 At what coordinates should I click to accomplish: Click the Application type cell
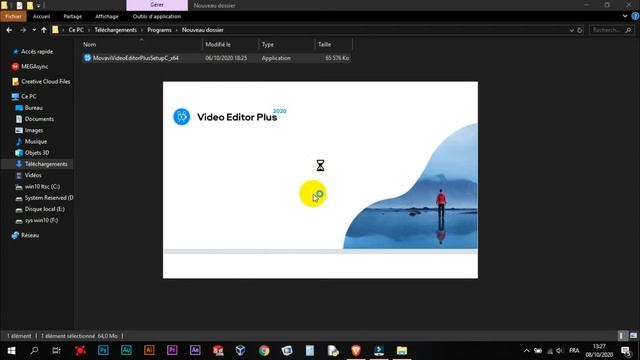276,58
